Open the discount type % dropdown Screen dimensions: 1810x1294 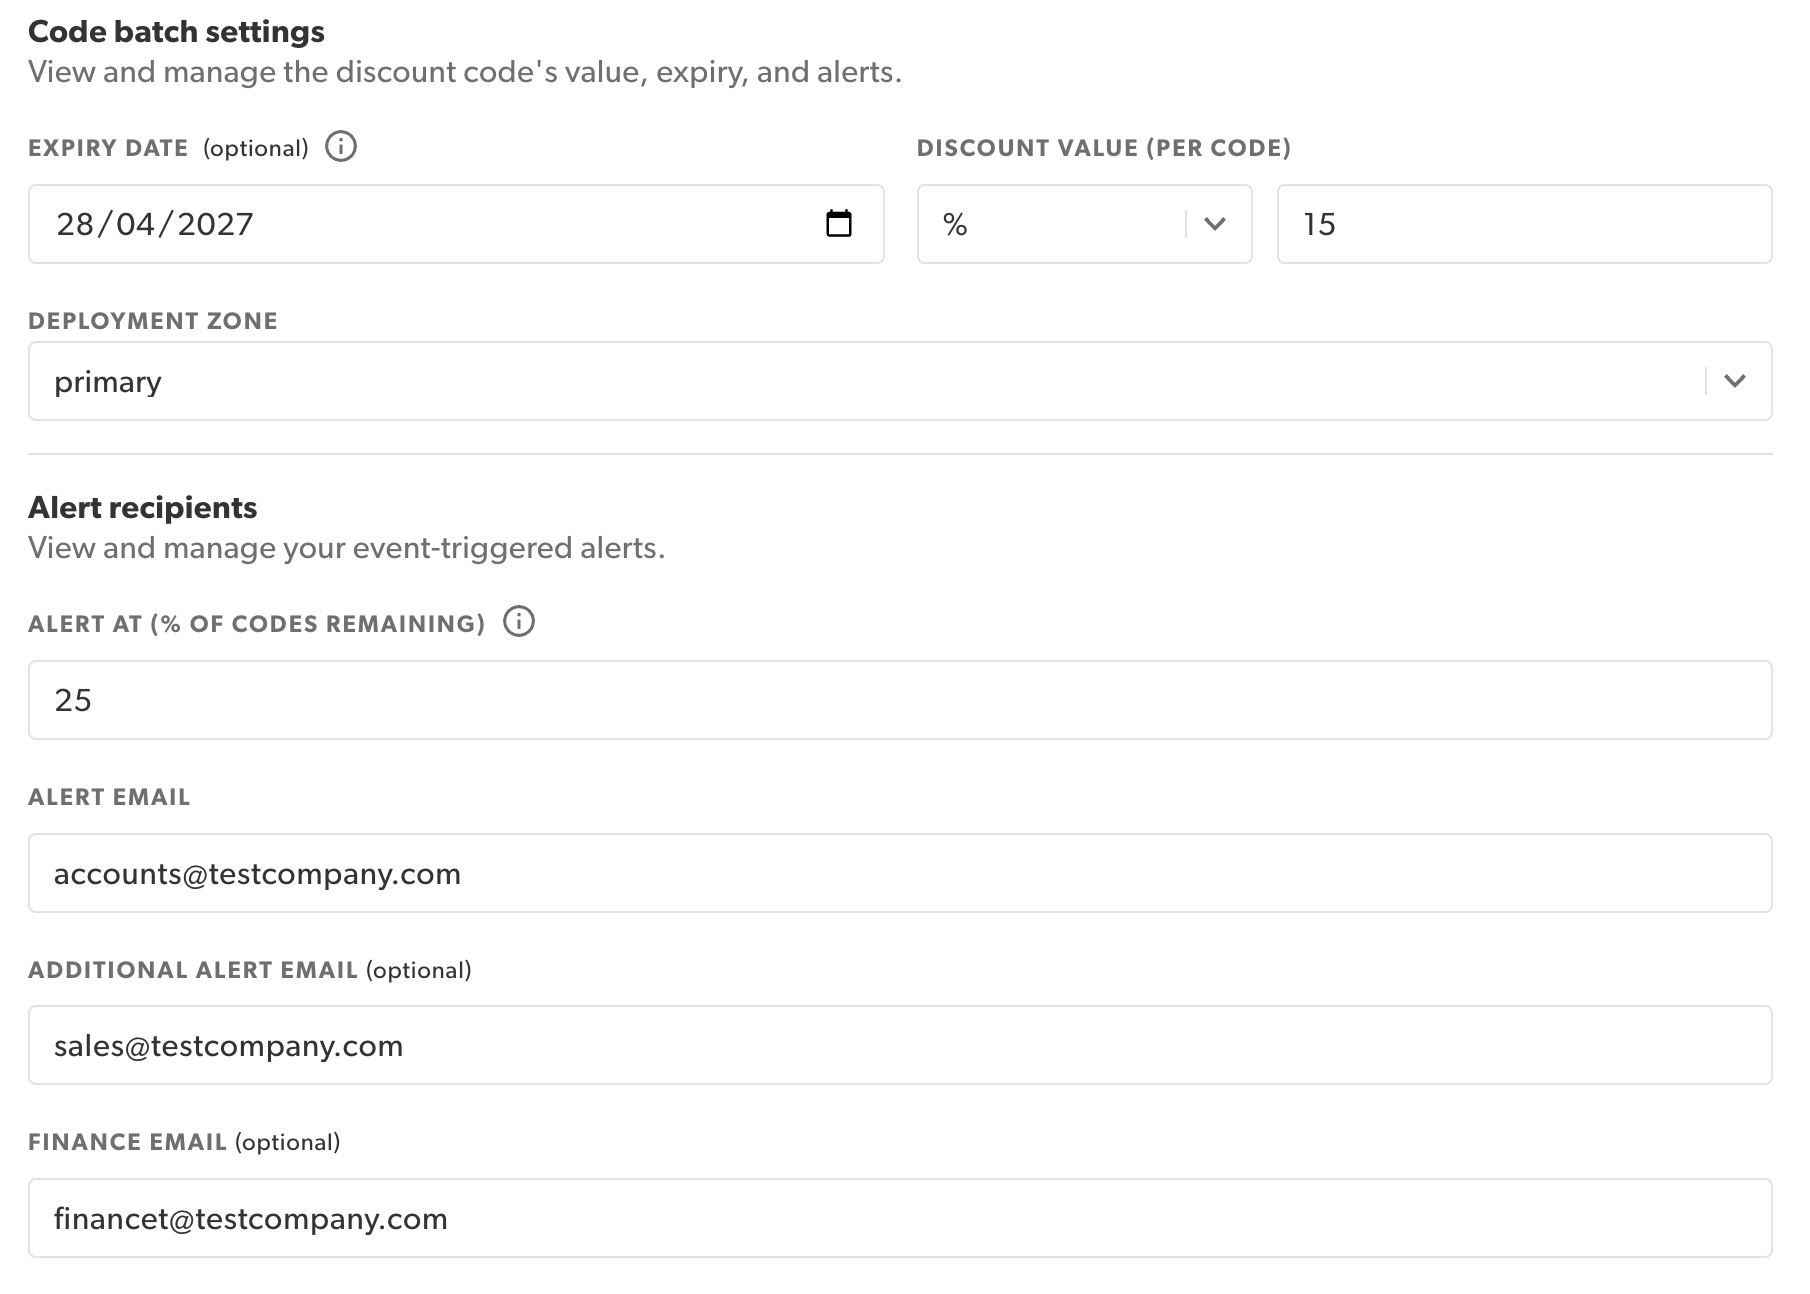tap(1084, 224)
